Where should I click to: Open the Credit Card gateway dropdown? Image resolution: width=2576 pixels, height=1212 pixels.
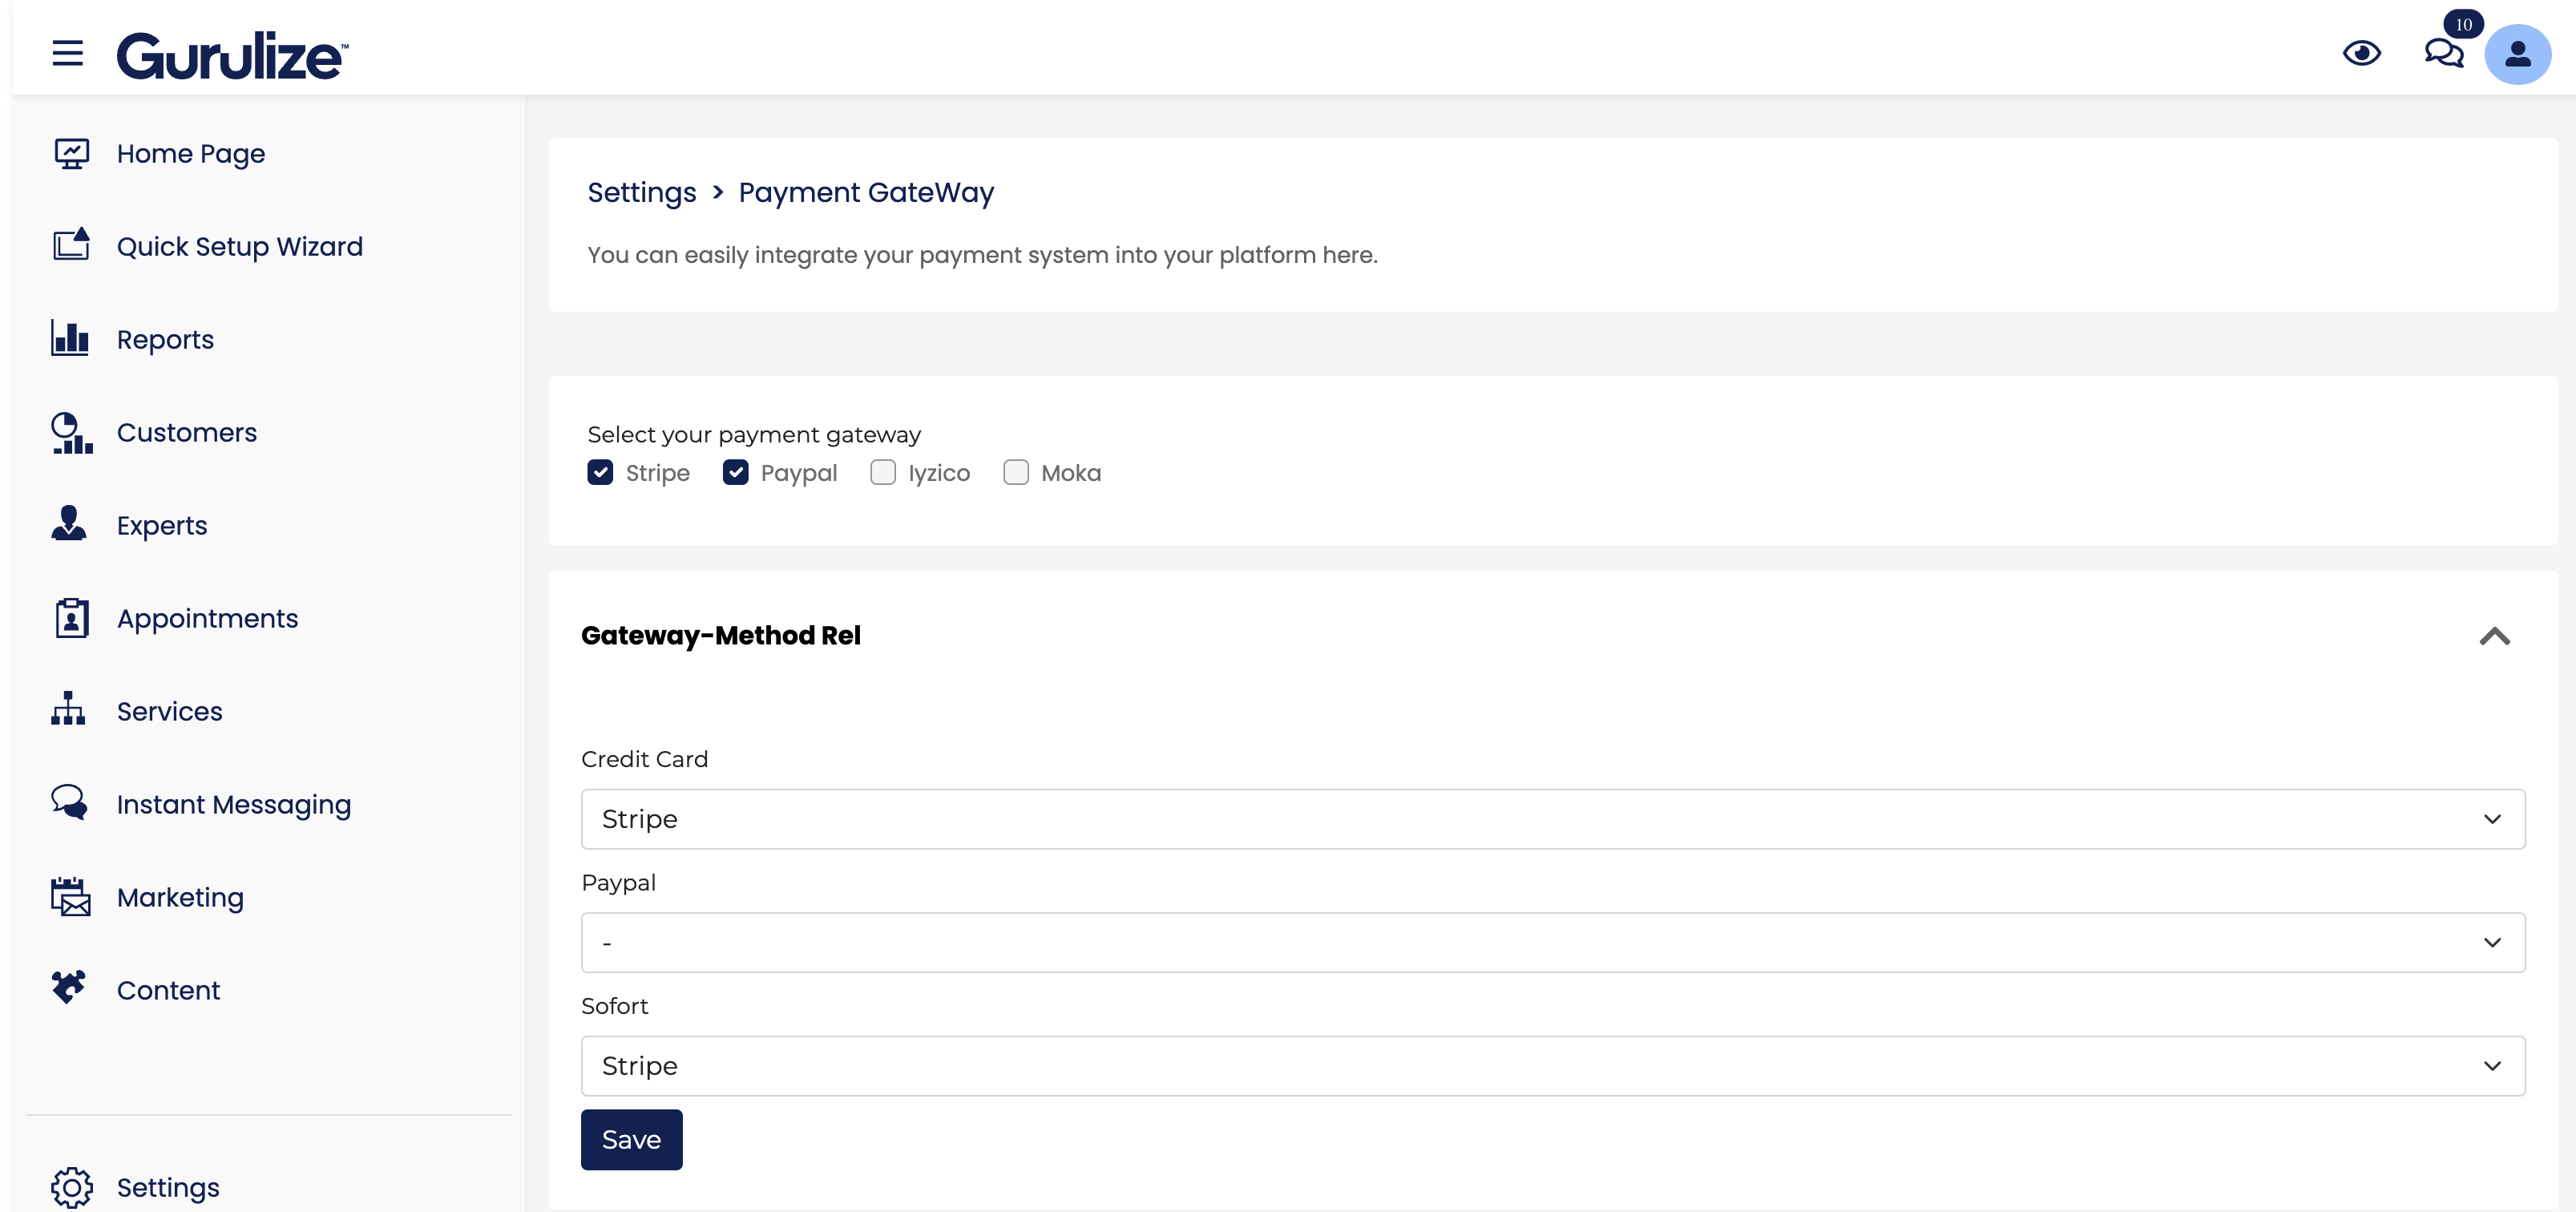1553,819
